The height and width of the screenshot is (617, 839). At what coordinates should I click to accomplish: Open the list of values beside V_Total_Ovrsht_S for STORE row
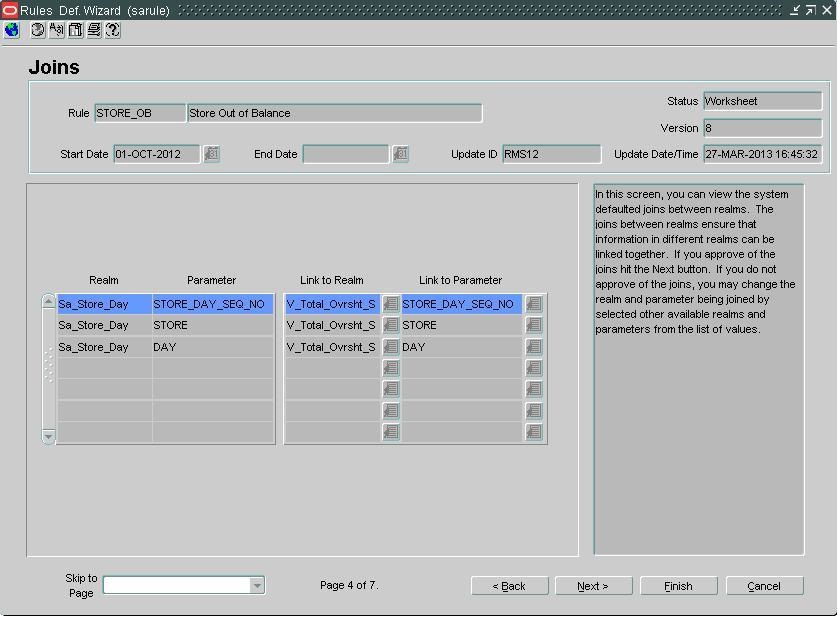(391, 325)
